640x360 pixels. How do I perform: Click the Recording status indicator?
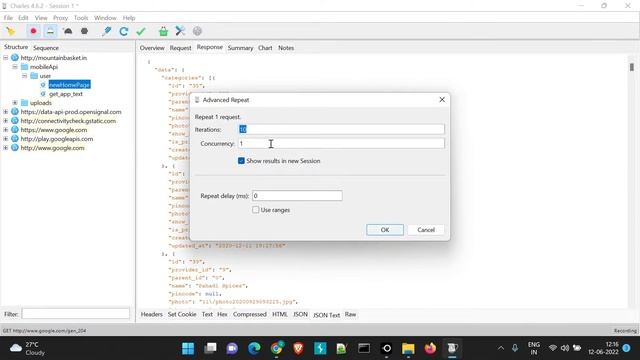point(625,331)
